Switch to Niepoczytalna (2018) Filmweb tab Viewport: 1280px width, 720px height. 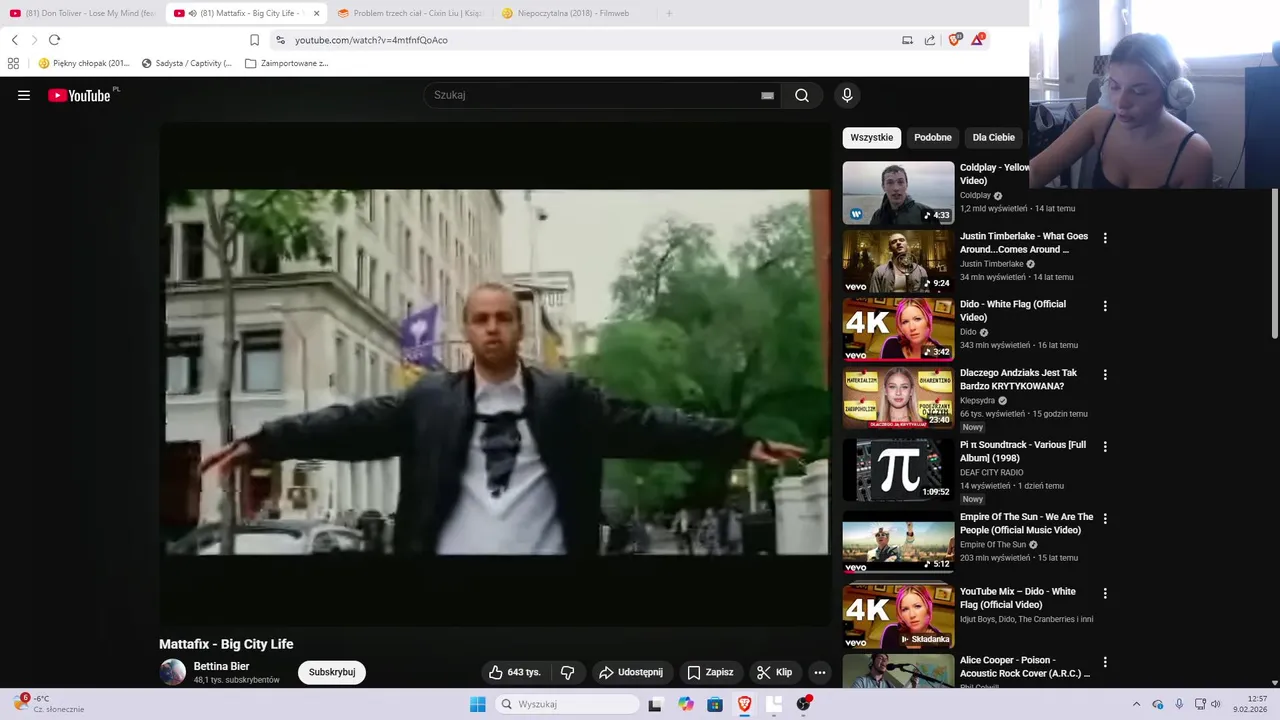[x=573, y=13]
